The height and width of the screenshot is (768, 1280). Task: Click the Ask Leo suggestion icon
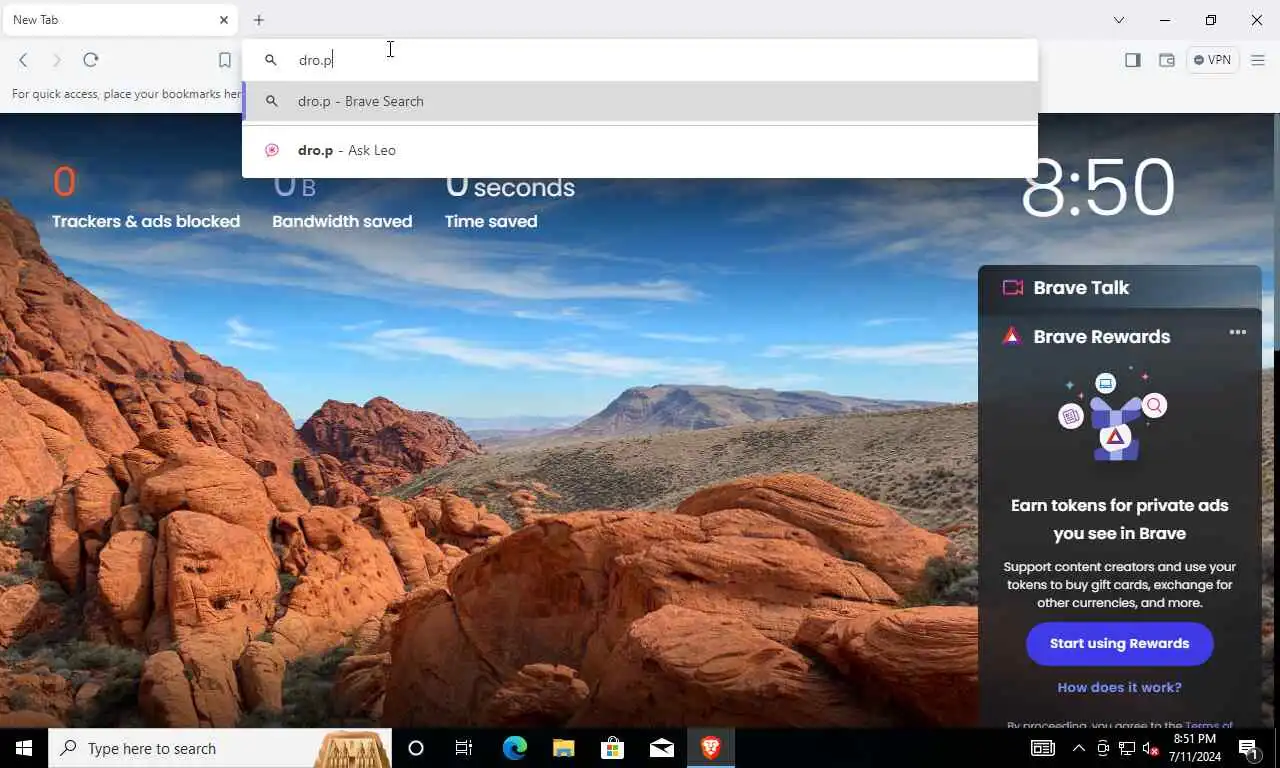[x=271, y=150]
